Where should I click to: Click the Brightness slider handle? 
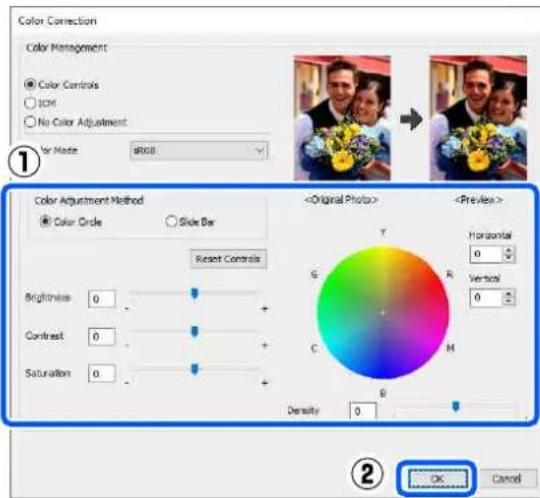(195, 294)
